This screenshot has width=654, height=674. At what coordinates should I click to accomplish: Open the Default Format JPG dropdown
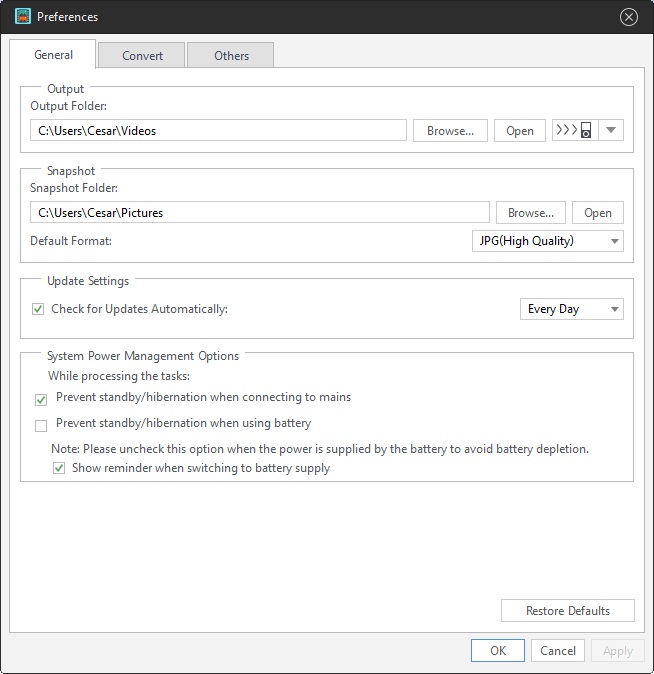pos(548,241)
